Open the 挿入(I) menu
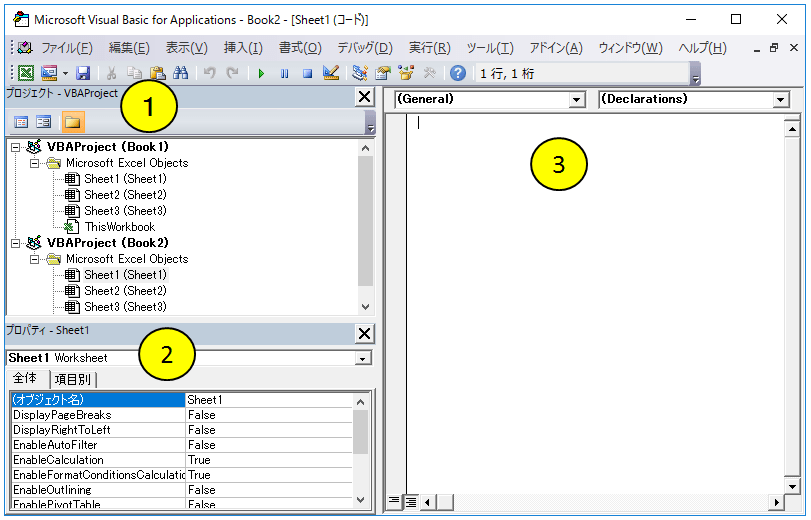 [244, 48]
